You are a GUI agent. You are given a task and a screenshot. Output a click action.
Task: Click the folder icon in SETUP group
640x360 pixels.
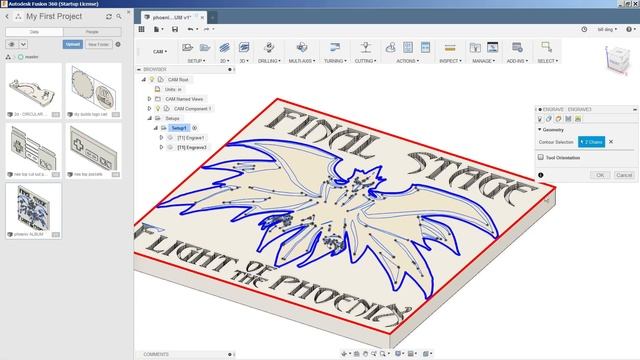point(205,48)
